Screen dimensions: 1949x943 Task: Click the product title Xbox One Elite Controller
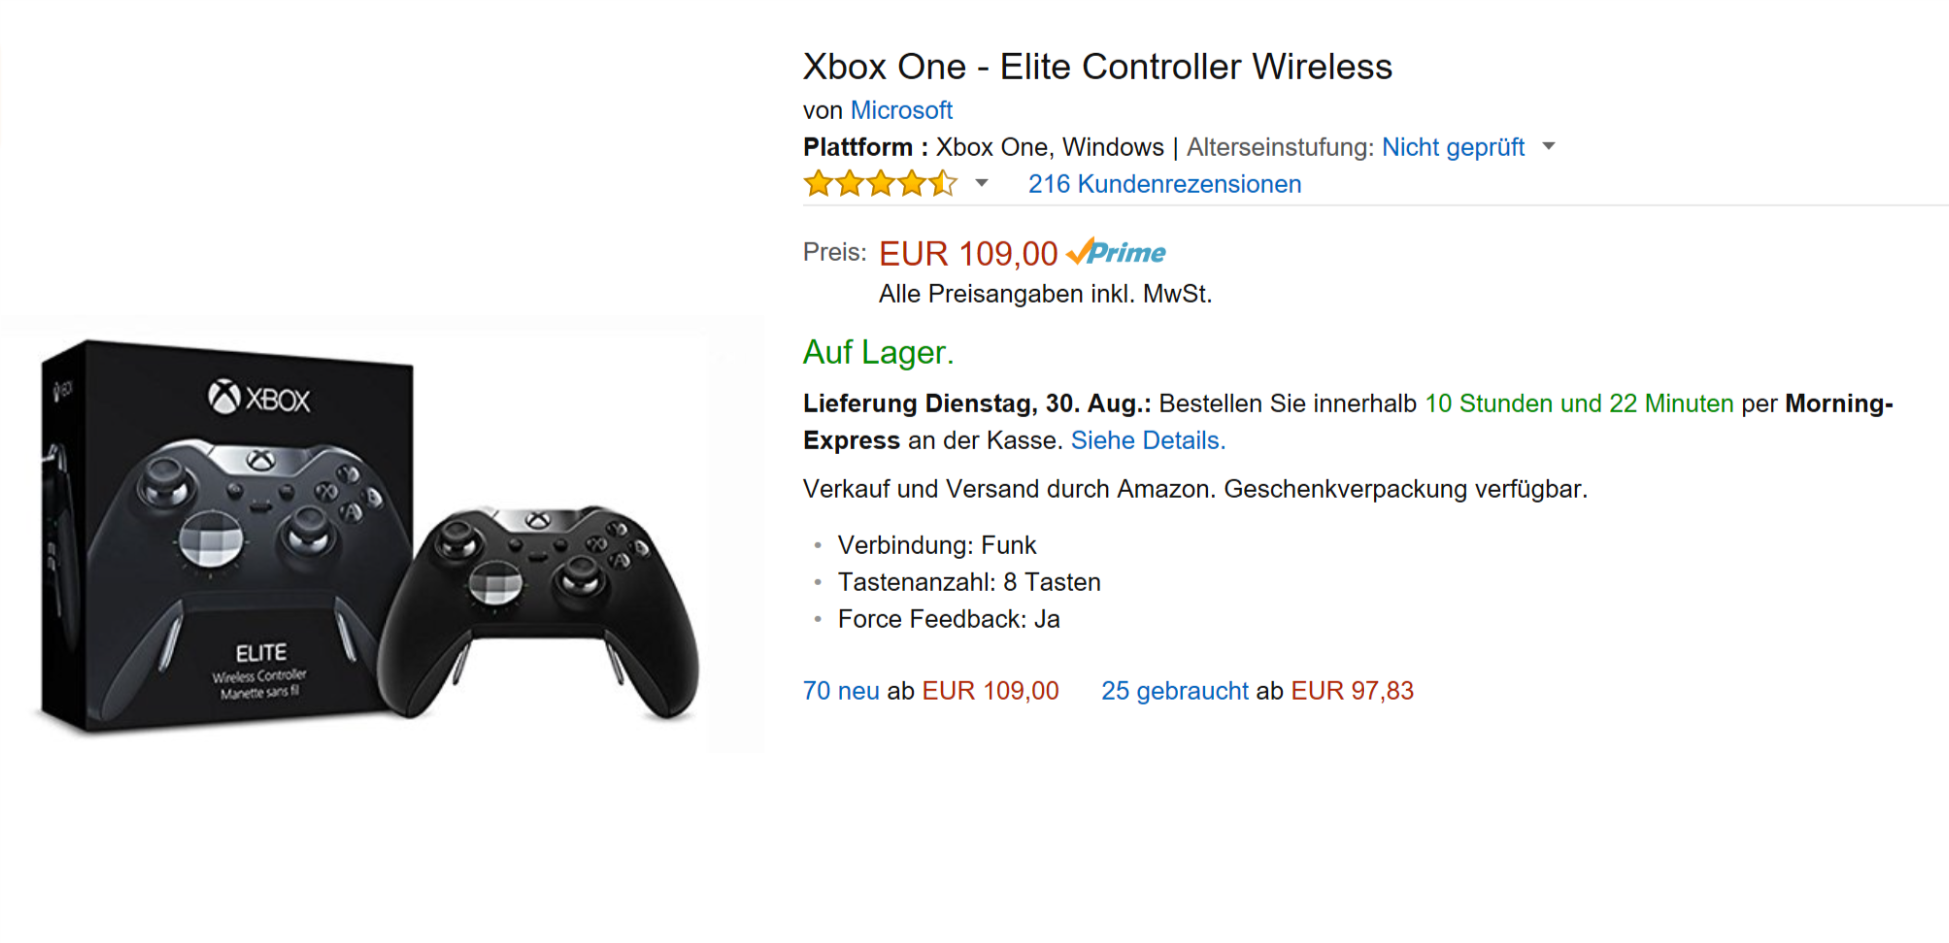(1097, 67)
